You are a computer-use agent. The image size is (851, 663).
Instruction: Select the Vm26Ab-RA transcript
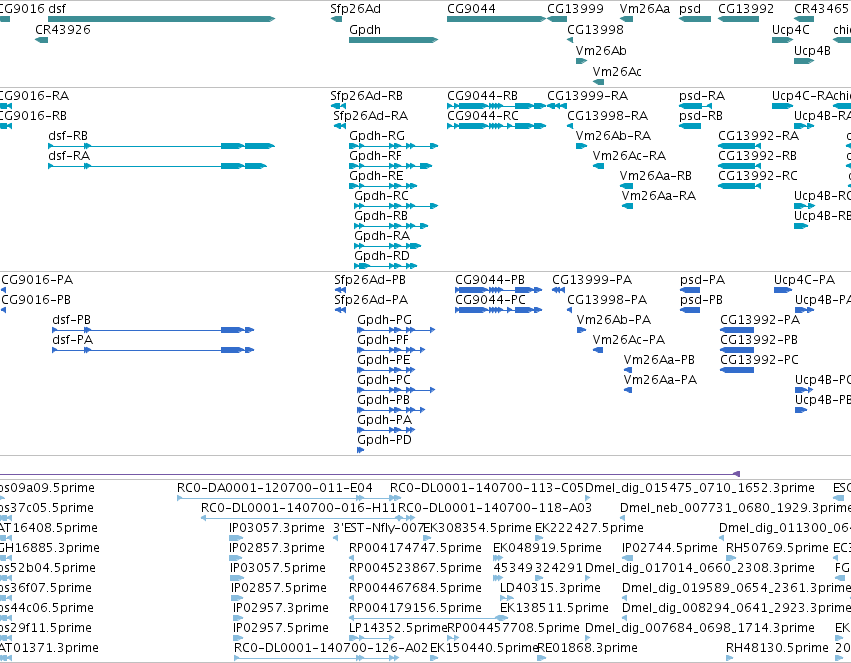pyautogui.click(x=581, y=146)
